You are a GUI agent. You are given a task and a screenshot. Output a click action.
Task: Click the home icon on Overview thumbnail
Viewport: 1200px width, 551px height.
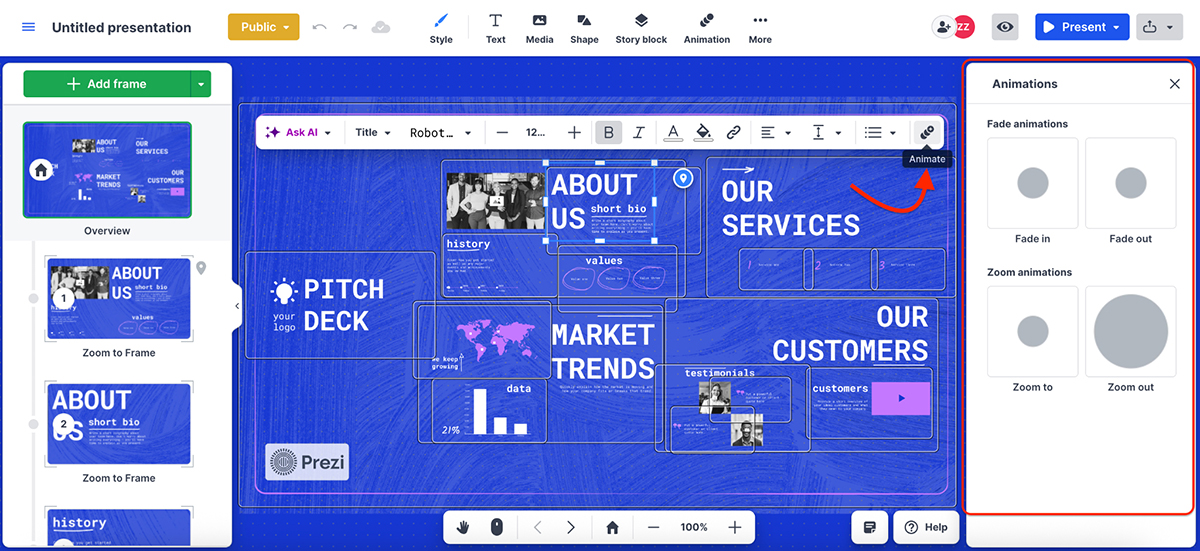(x=41, y=170)
